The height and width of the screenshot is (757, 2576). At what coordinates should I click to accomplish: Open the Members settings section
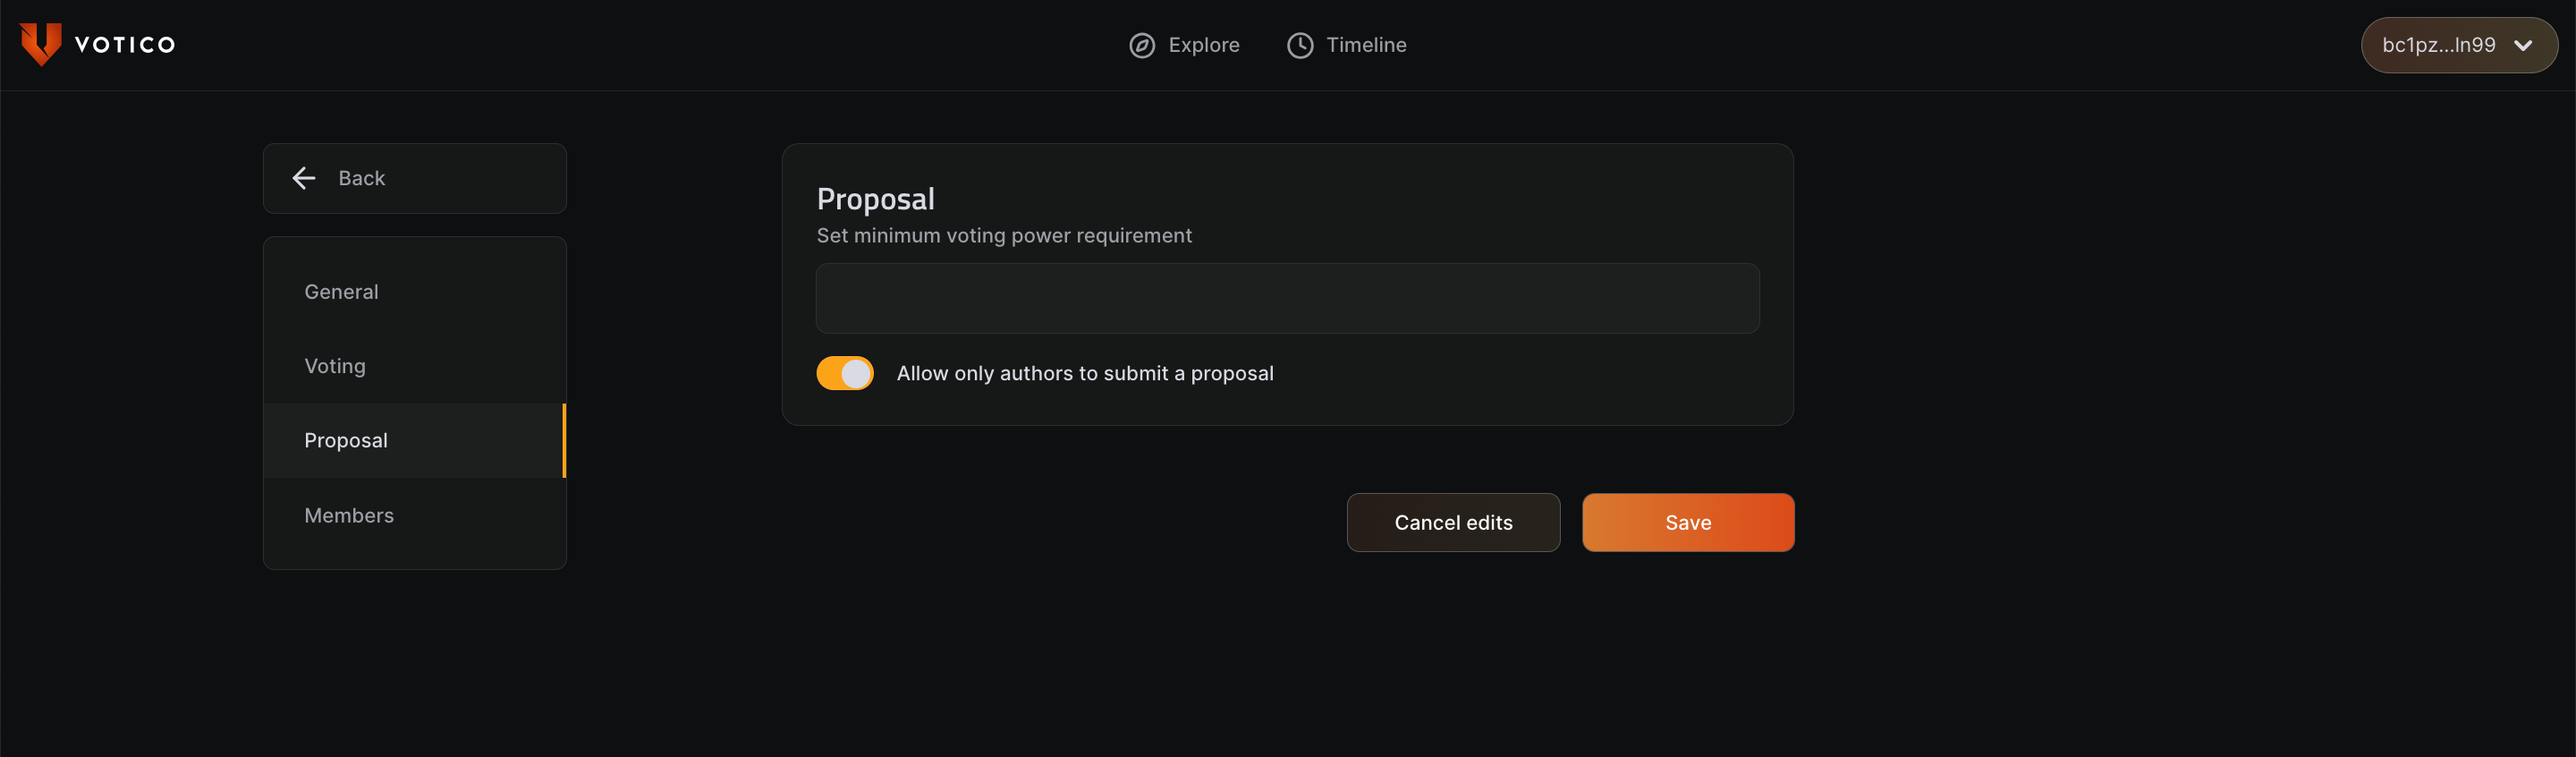(349, 515)
